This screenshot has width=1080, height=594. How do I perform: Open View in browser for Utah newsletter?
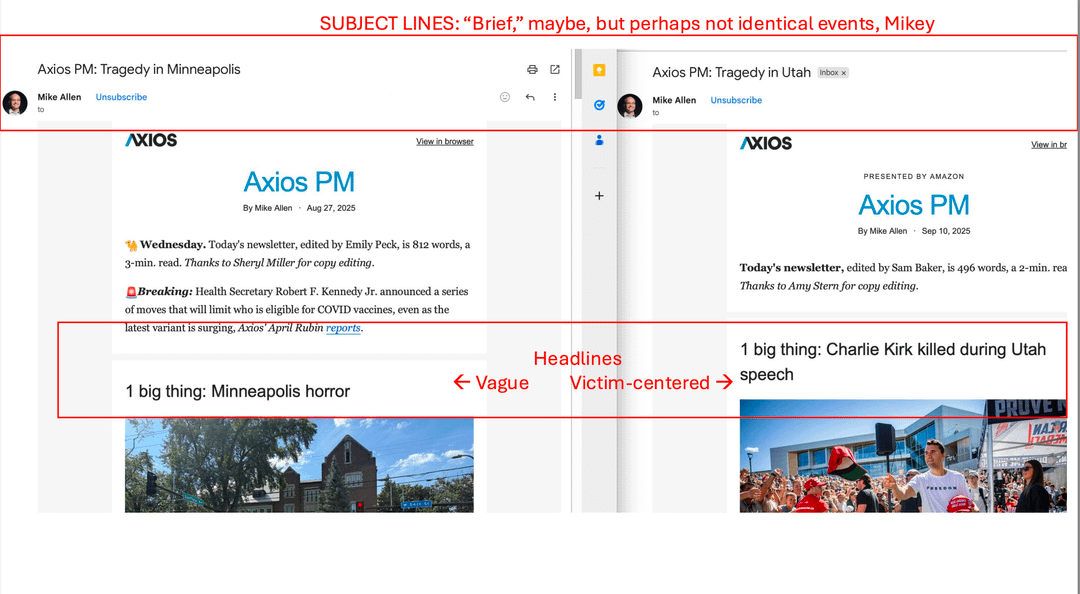[1048, 145]
